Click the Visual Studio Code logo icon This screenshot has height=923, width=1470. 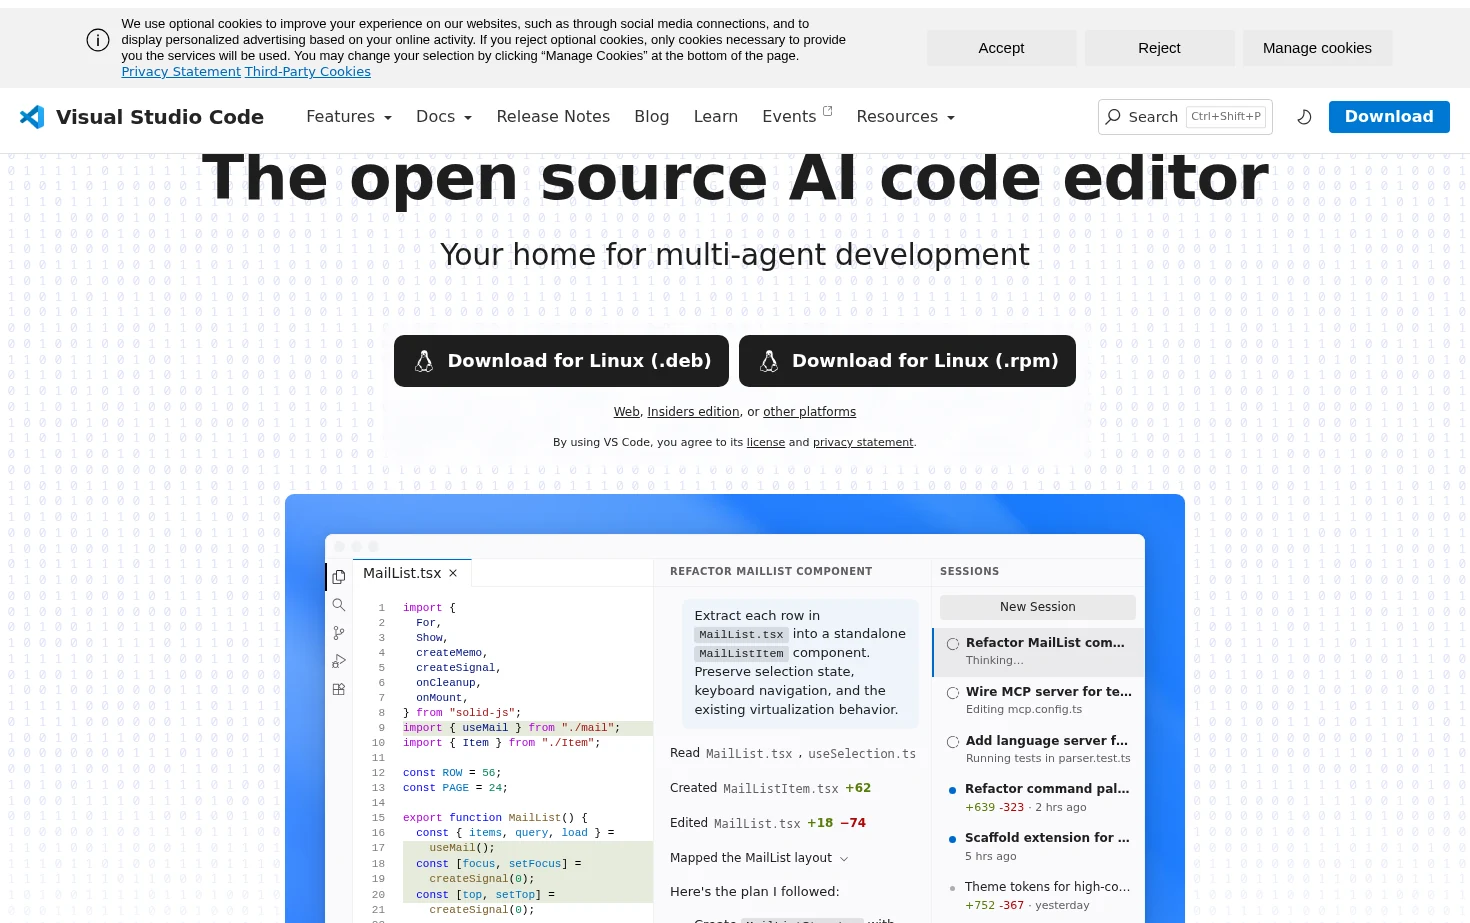click(32, 117)
